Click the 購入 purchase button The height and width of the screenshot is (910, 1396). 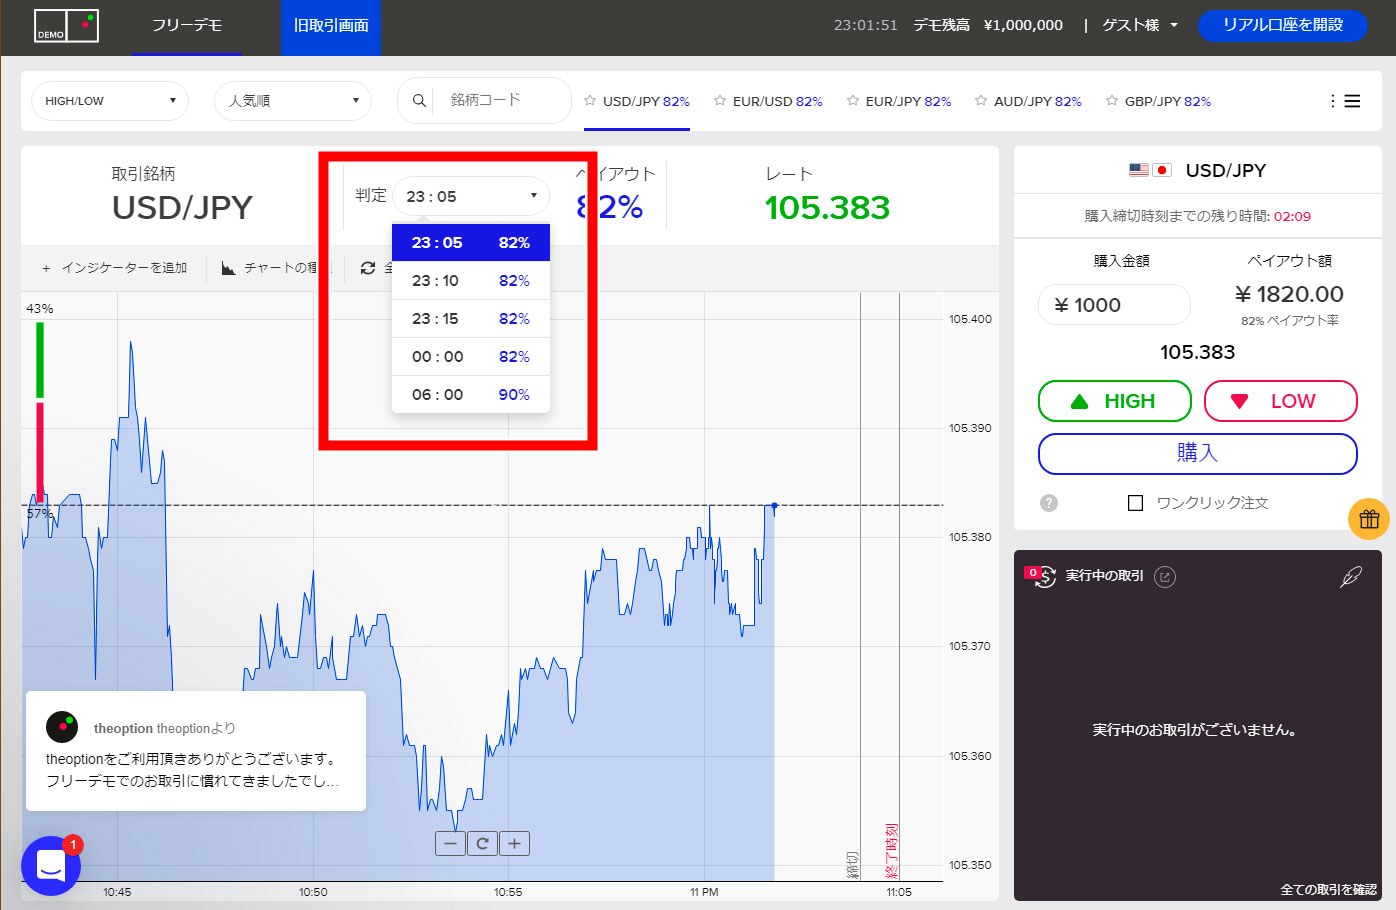pos(1198,453)
